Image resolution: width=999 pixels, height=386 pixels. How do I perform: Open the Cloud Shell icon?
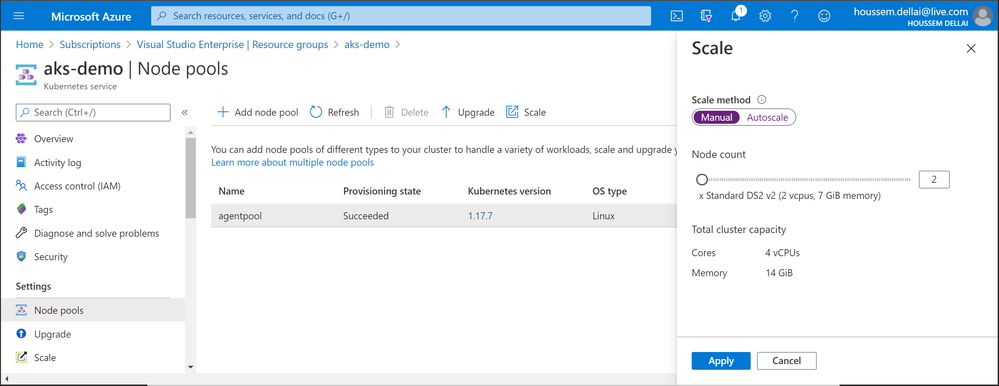(x=677, y=16)
